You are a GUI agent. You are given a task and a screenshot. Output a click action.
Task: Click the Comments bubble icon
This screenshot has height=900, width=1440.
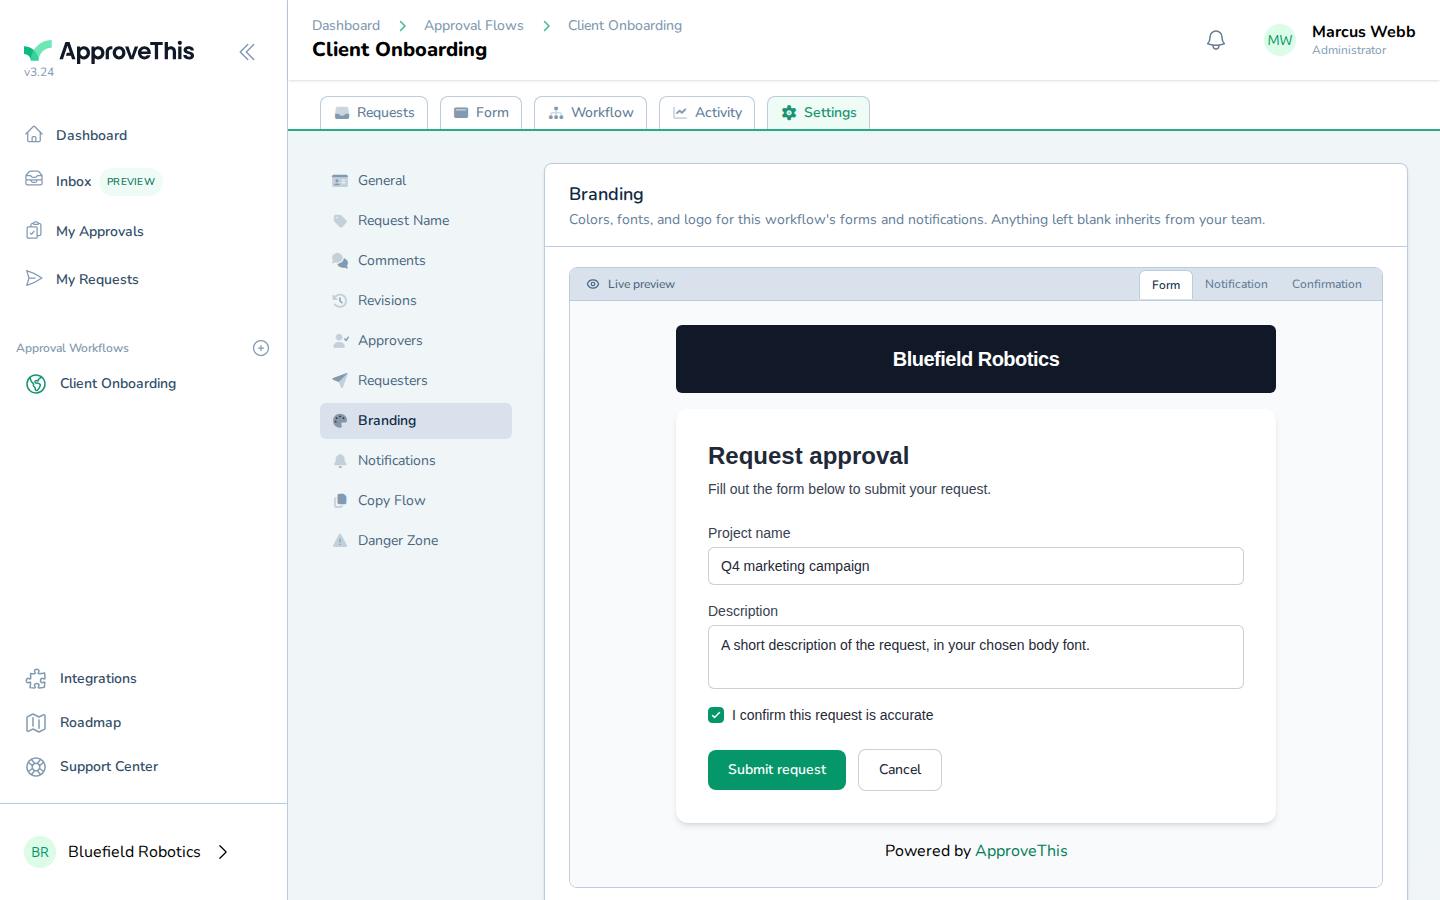pyautogui.click(x=340, y=261)
